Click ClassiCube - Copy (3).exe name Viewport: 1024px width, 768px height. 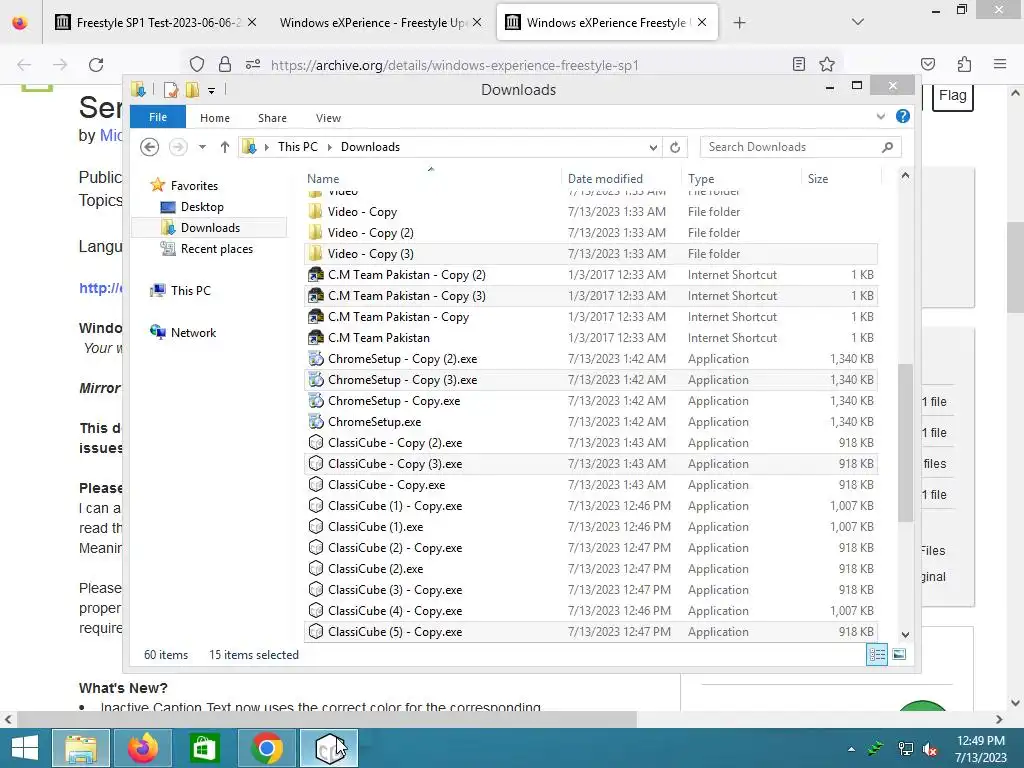coord(395,464)
